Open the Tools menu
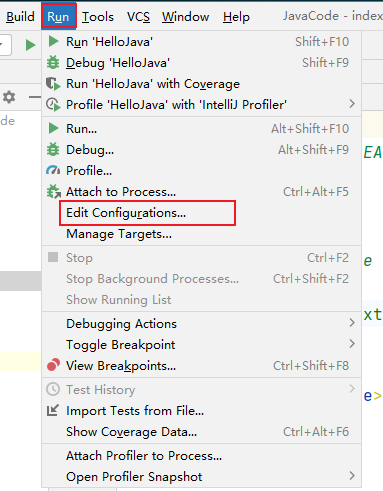Image resolution: width=383 pixels, height=491 pixels. tap(98, 17)
